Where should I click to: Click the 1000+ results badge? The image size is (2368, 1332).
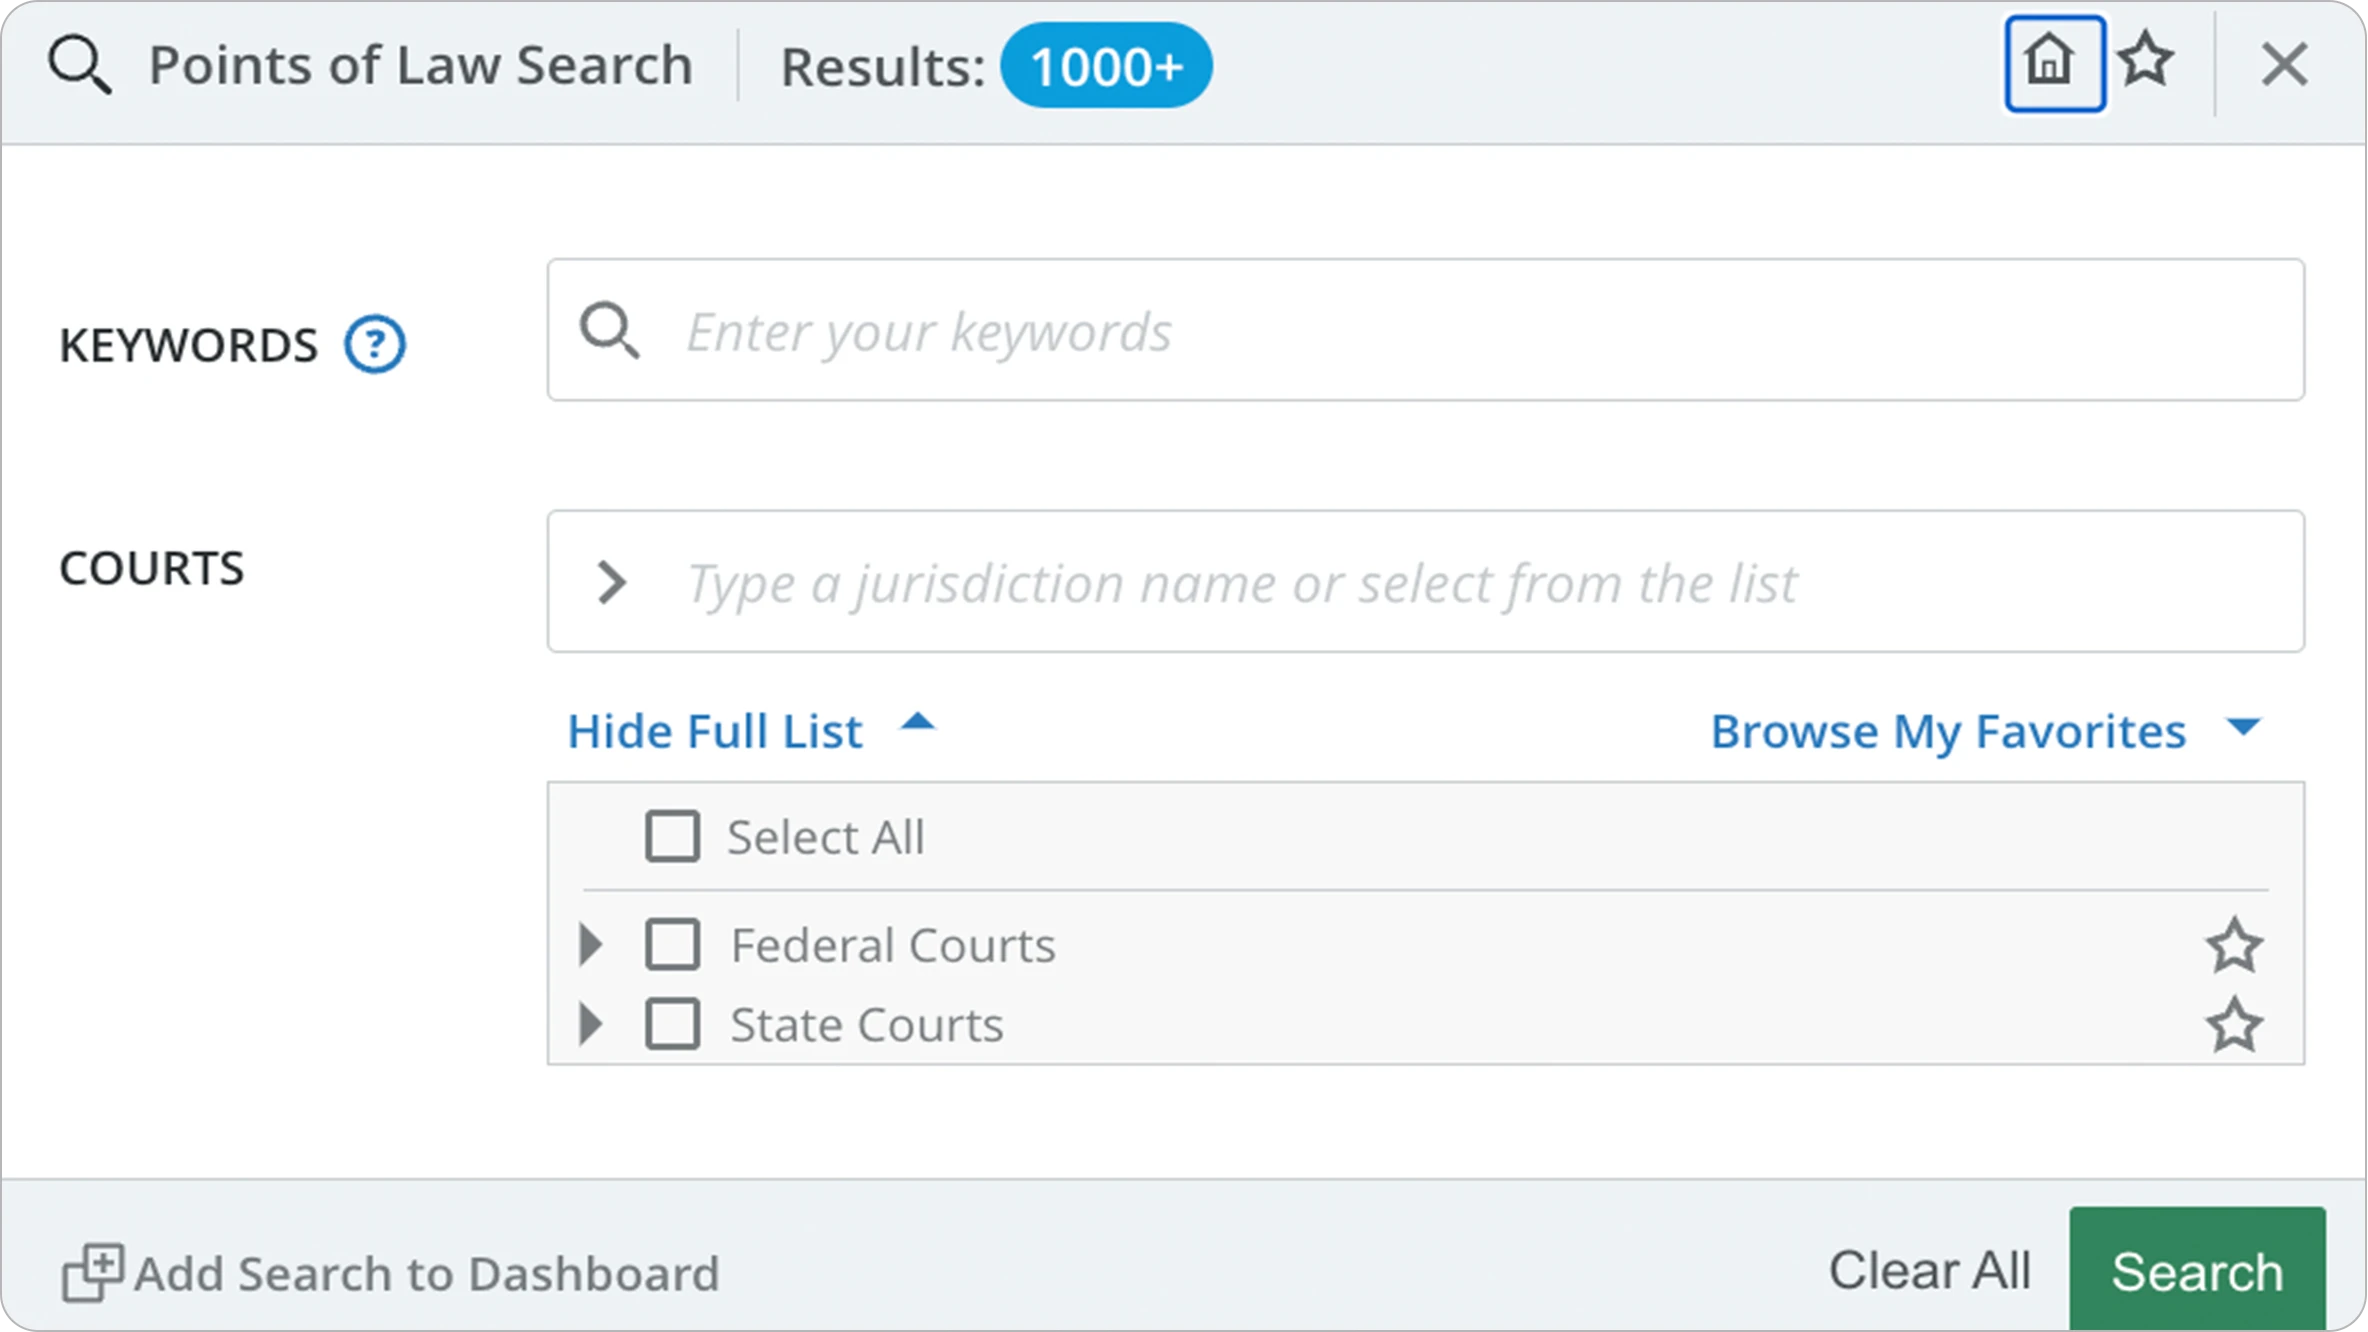tap(1106, 66)
